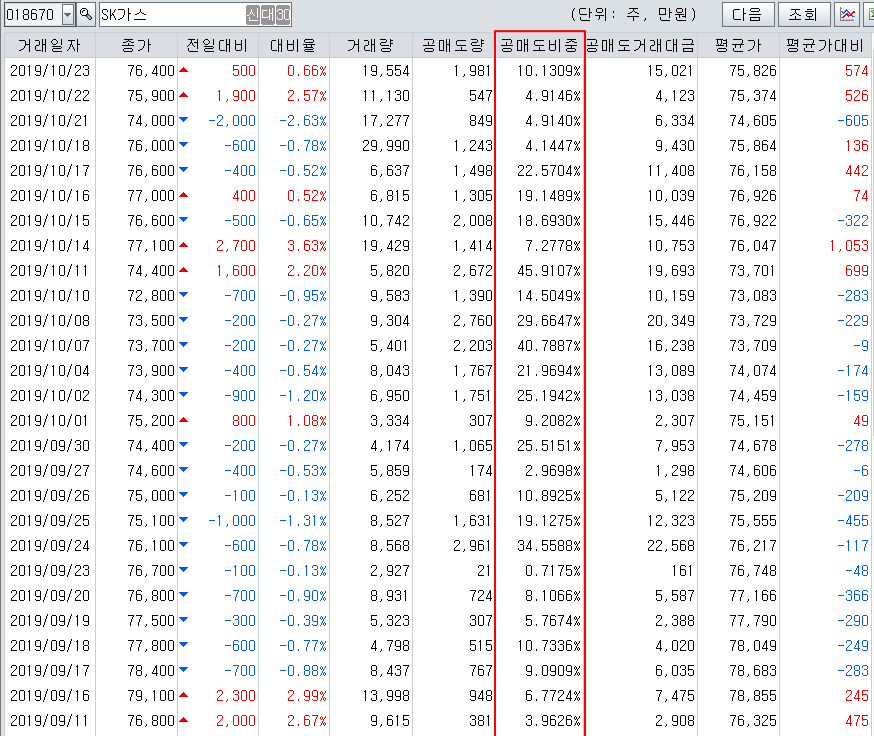Open the chart icon in top right

tap(847, 14)
